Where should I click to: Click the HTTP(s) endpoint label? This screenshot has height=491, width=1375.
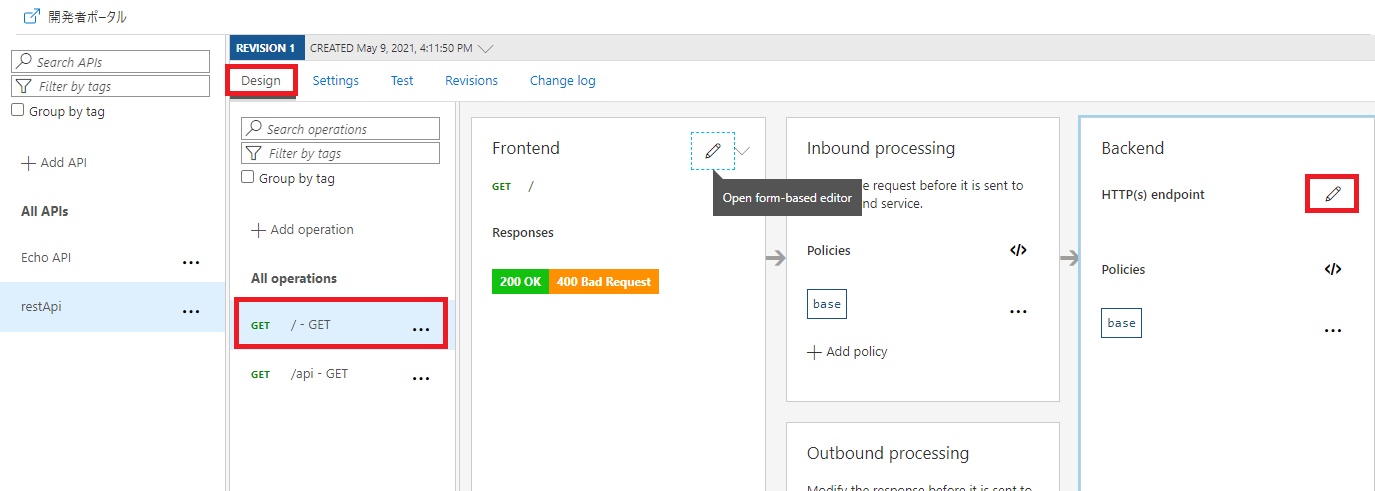point(1153,195)
